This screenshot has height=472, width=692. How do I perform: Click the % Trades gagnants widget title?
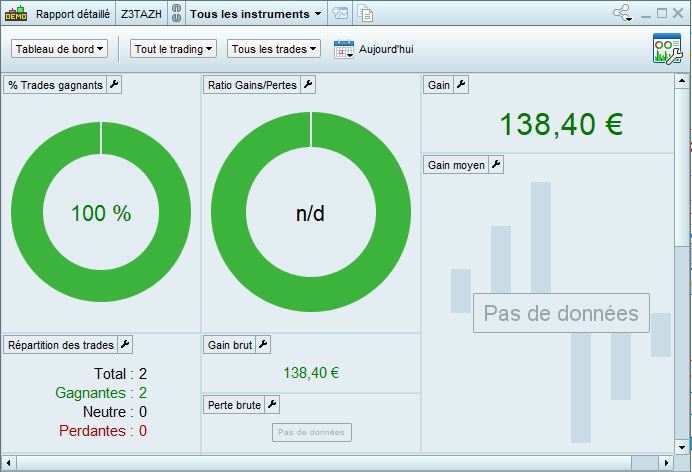pos(55,85)
